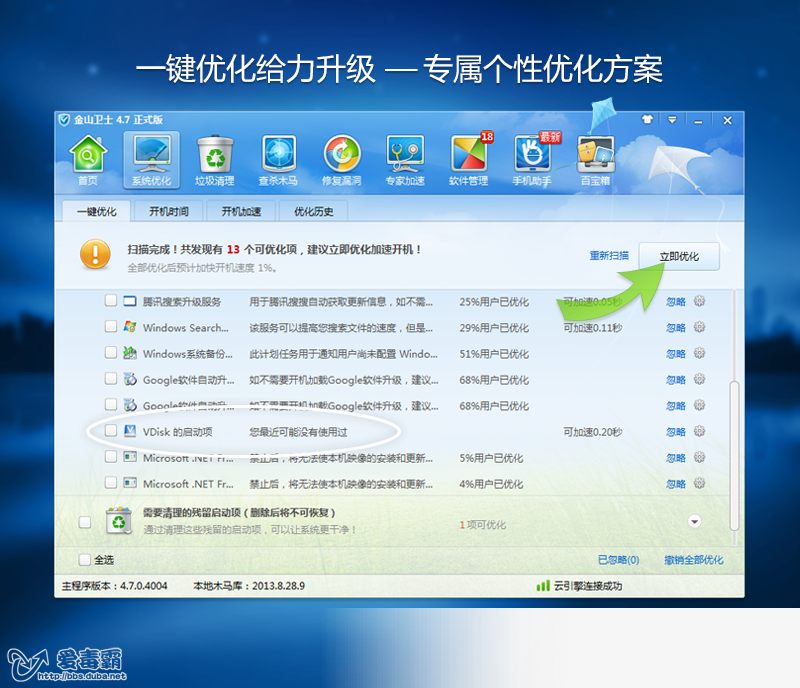Click the 金山卫士 shield logo in title bar
This screenshot has height=688, width=800.
pyautogui.click(x=64, y=120)
